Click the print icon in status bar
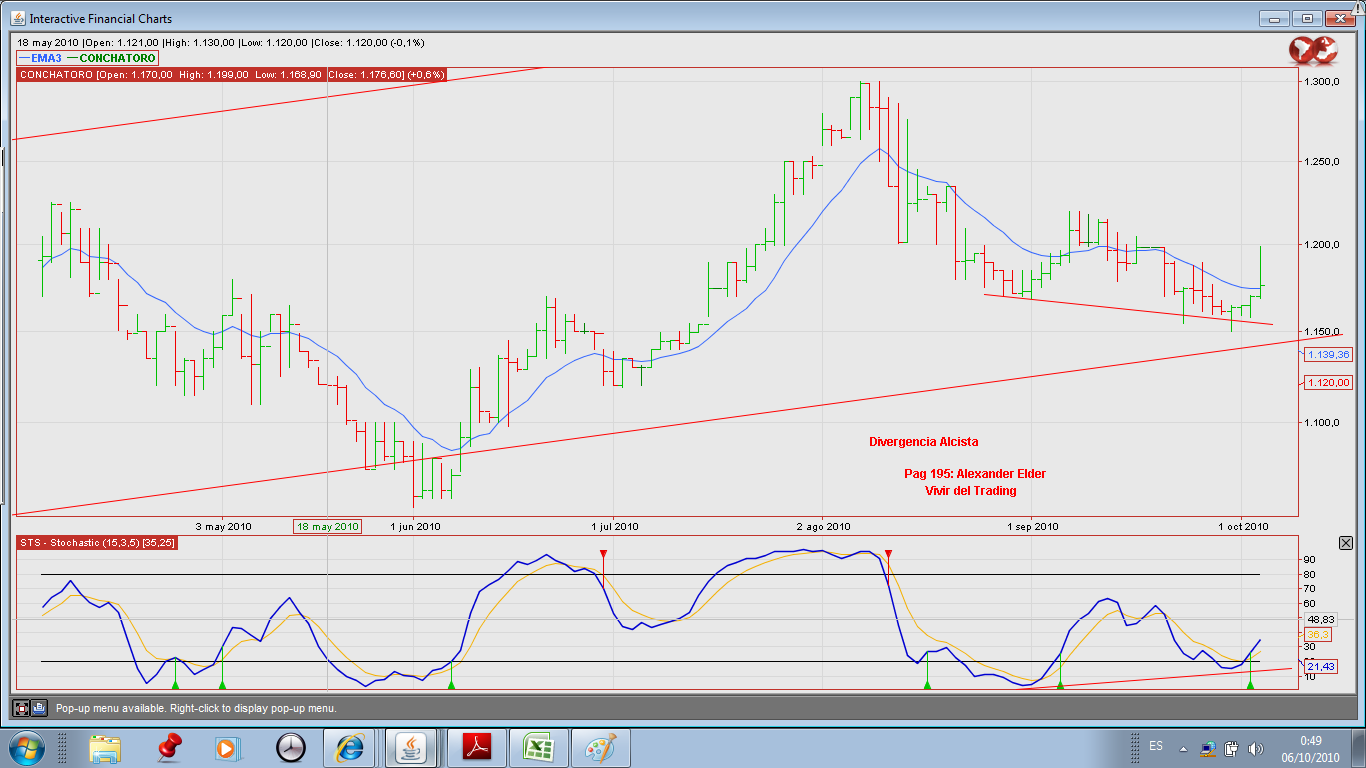This screenshot has width=1366, height=768. tap(39, 708)
